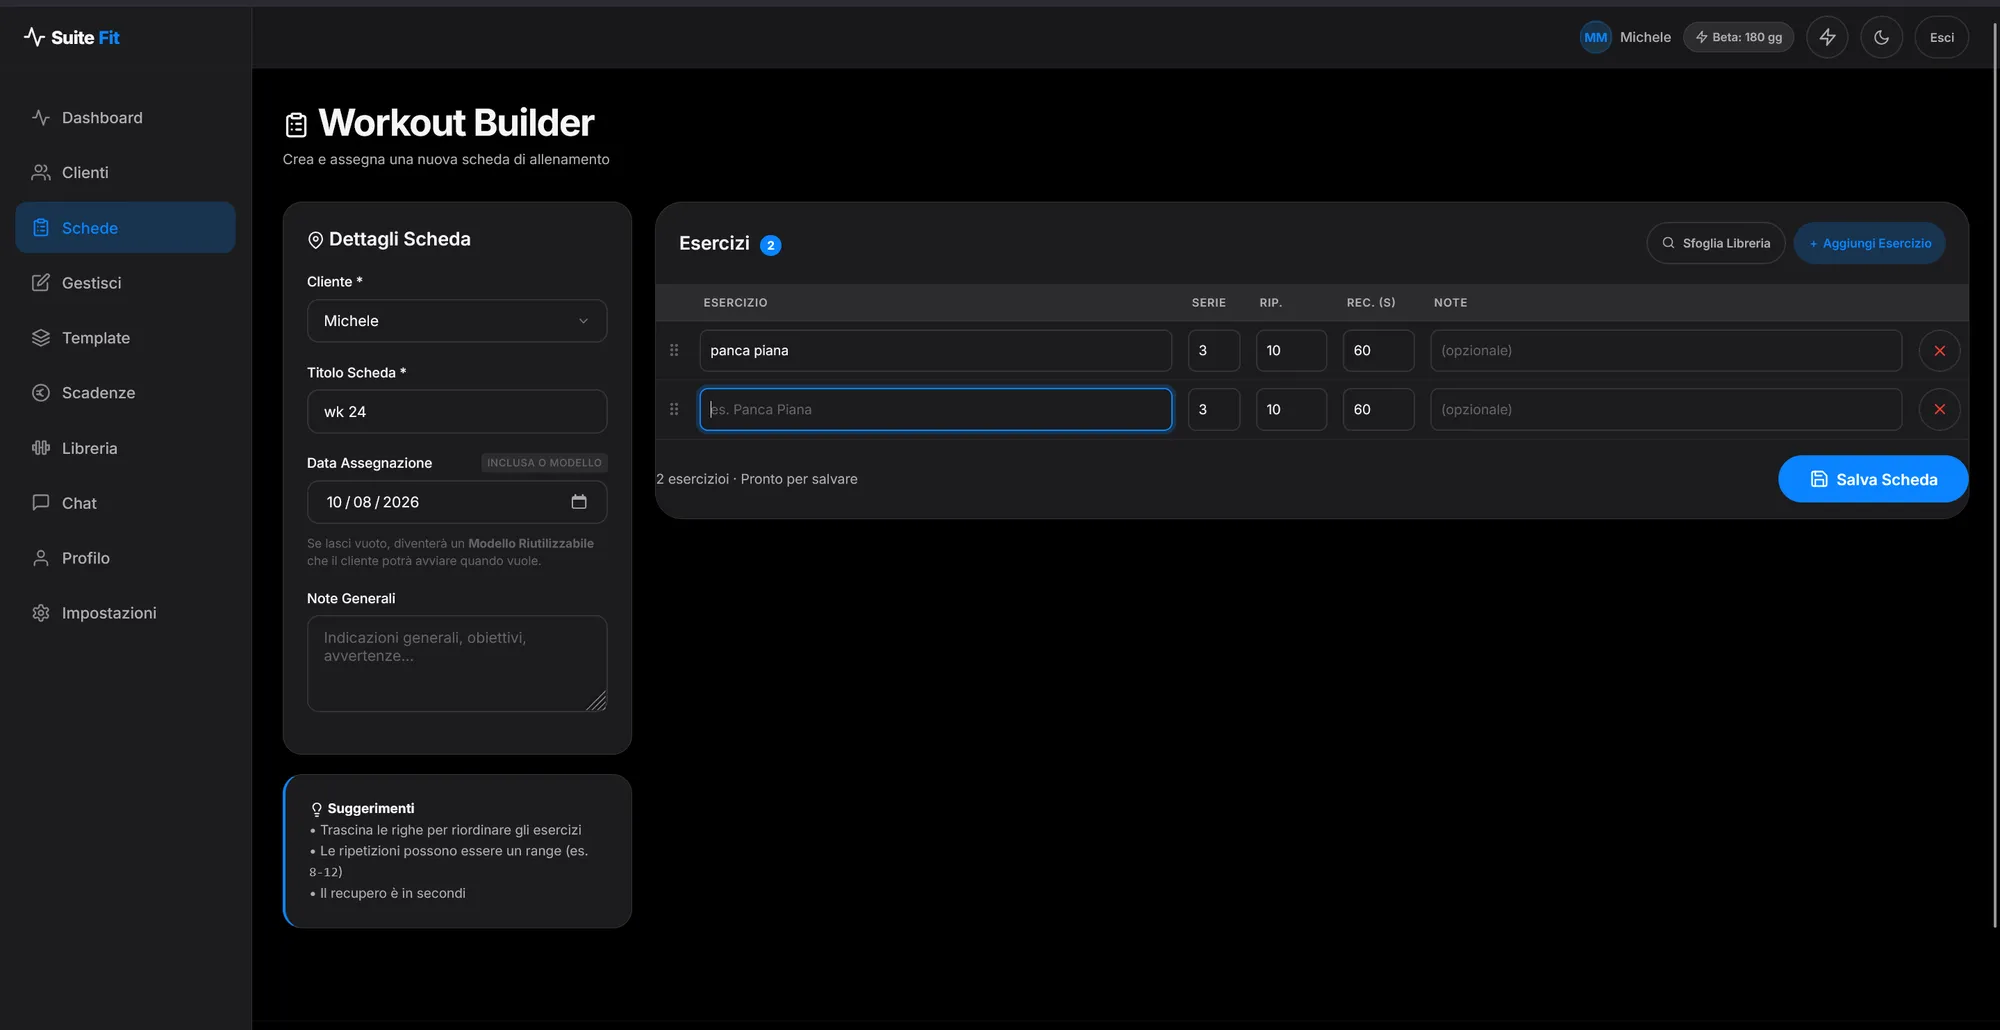Delete the second empty exercise row
2000x1030 pixels.
[1939, 409]
